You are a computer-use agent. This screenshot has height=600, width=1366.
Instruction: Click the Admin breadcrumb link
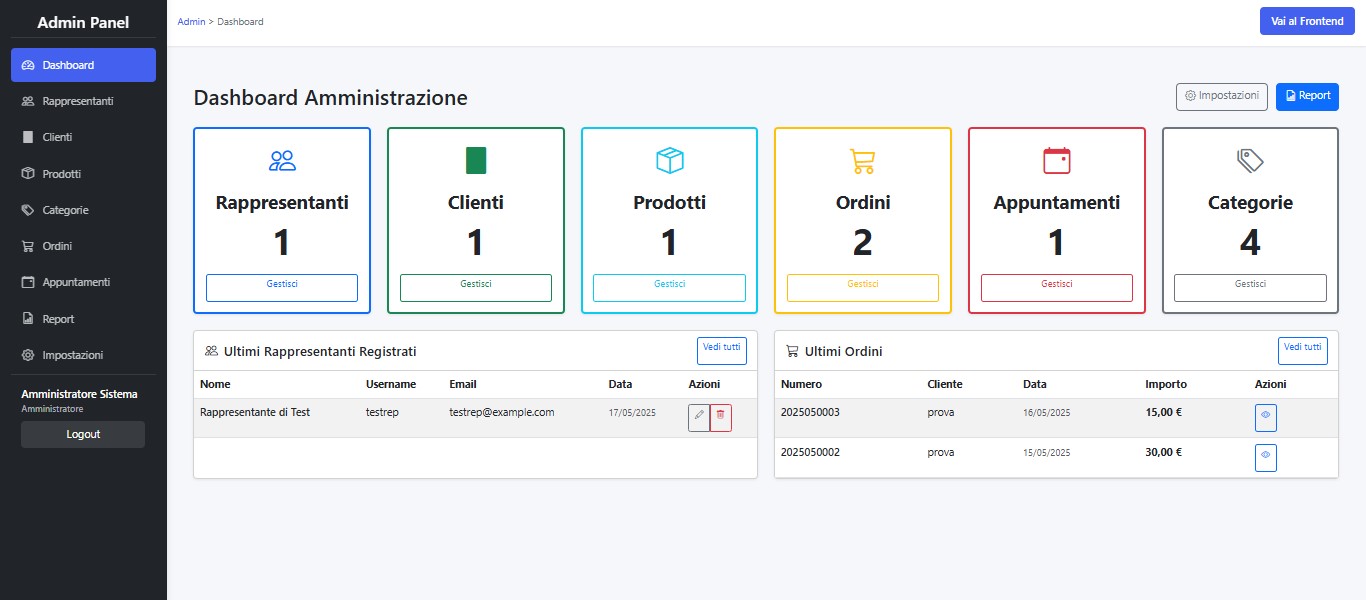191,22
